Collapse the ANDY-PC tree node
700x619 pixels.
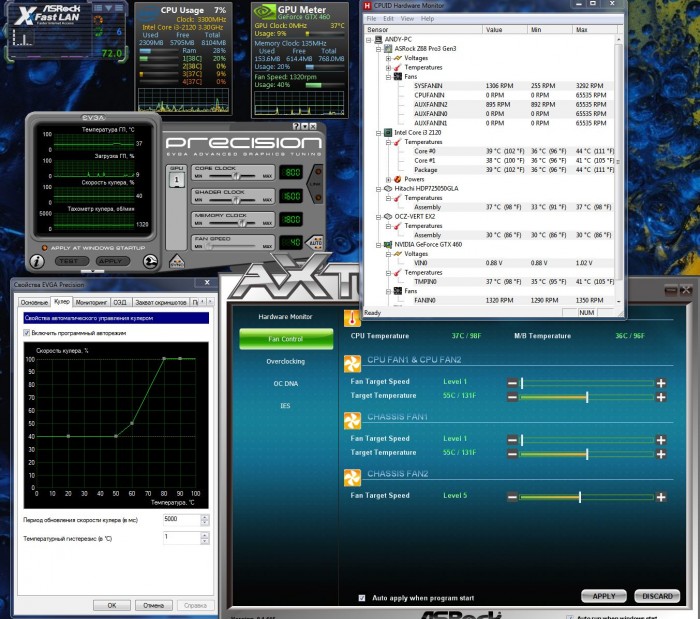pyautogui.click(x=369, y=39)
